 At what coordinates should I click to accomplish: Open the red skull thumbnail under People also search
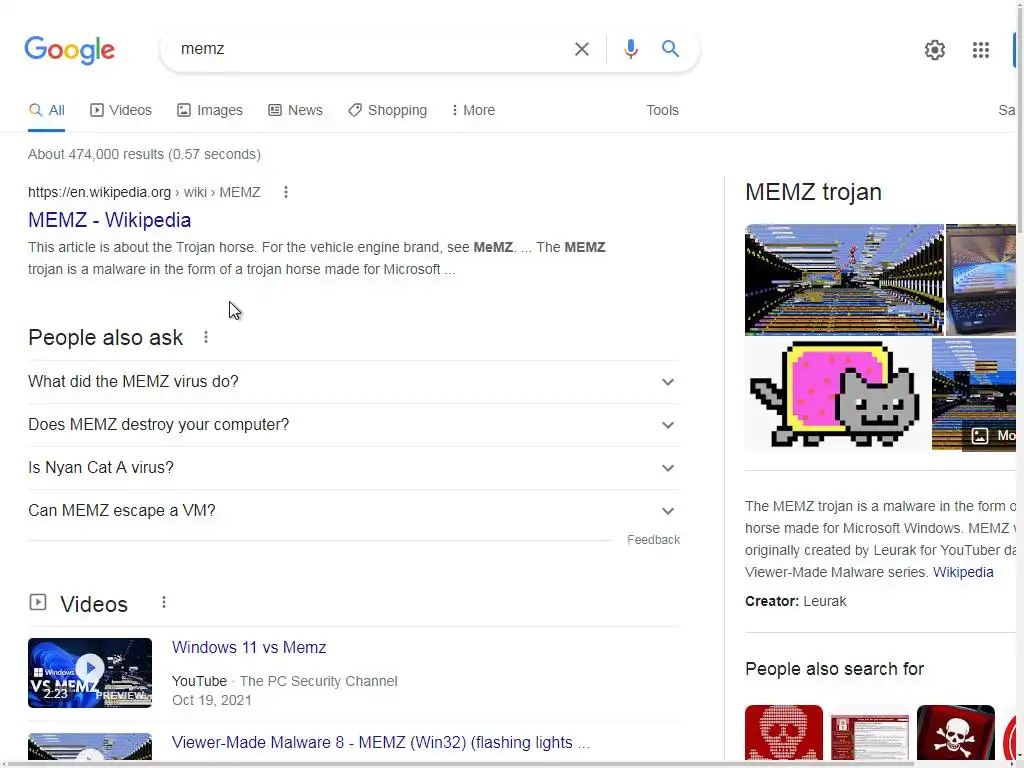784,732
